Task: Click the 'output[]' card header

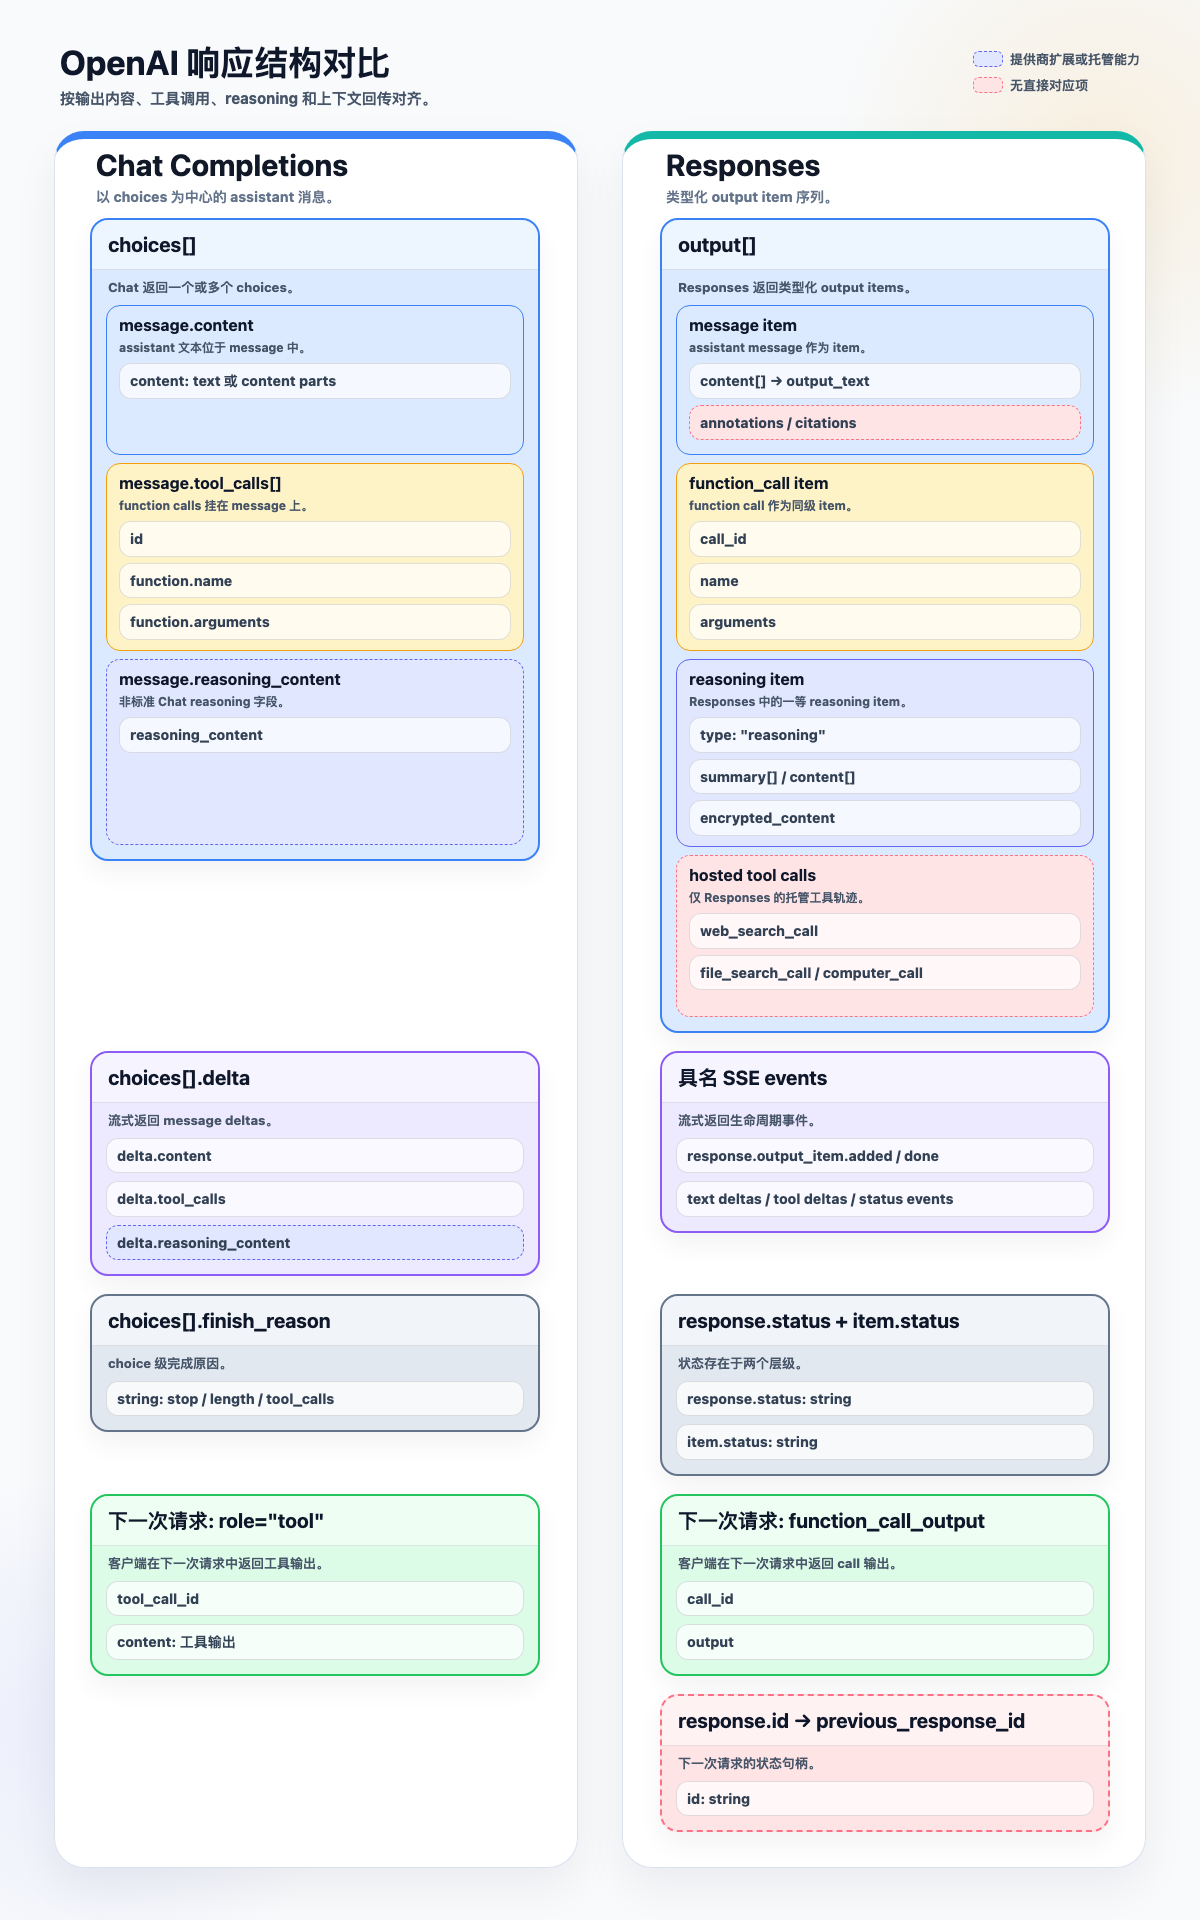Action: pyautogui.click(x=885, y=245)
